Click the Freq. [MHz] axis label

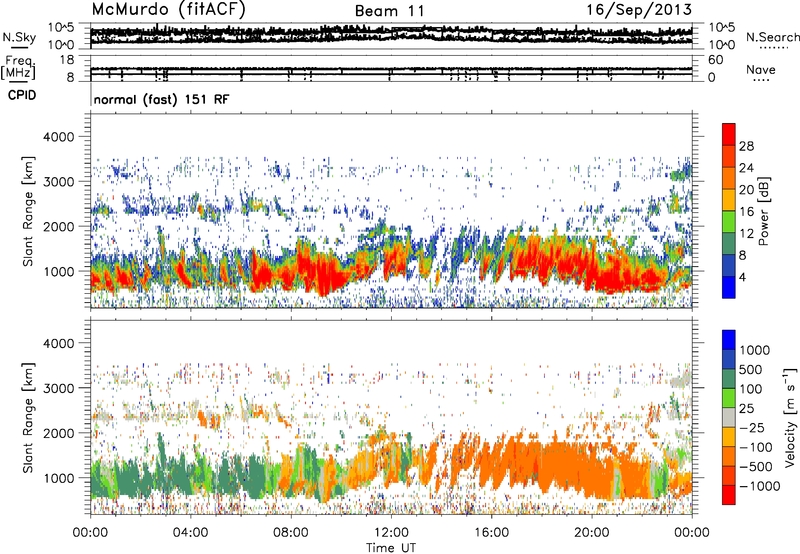coord(20,68)
